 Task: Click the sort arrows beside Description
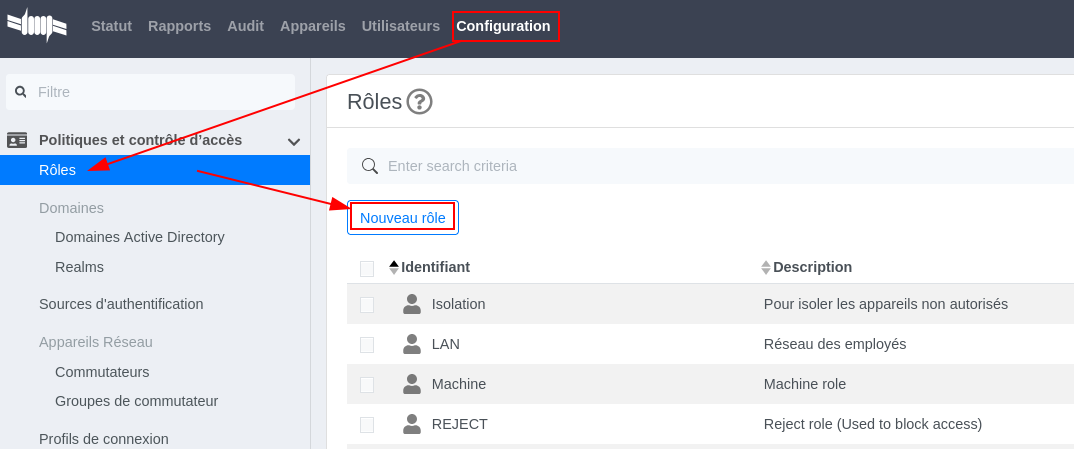point(766,268)
